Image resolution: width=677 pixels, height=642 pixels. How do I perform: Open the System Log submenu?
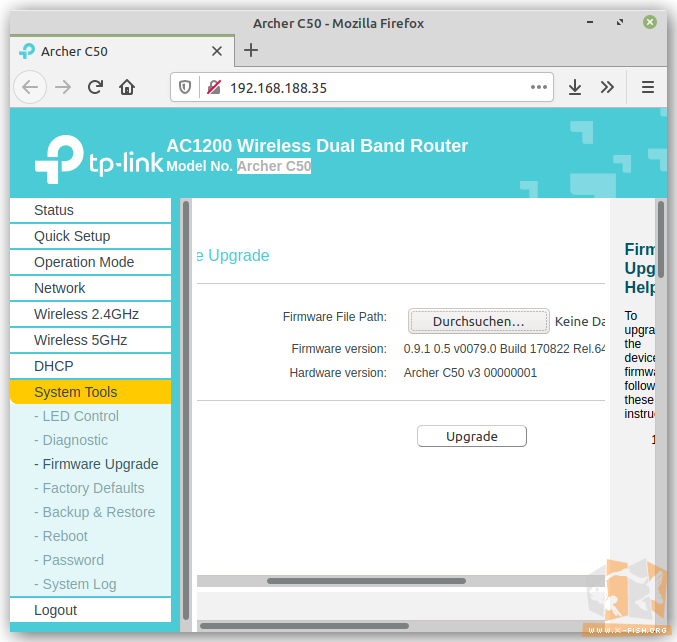tap(75, 584)
